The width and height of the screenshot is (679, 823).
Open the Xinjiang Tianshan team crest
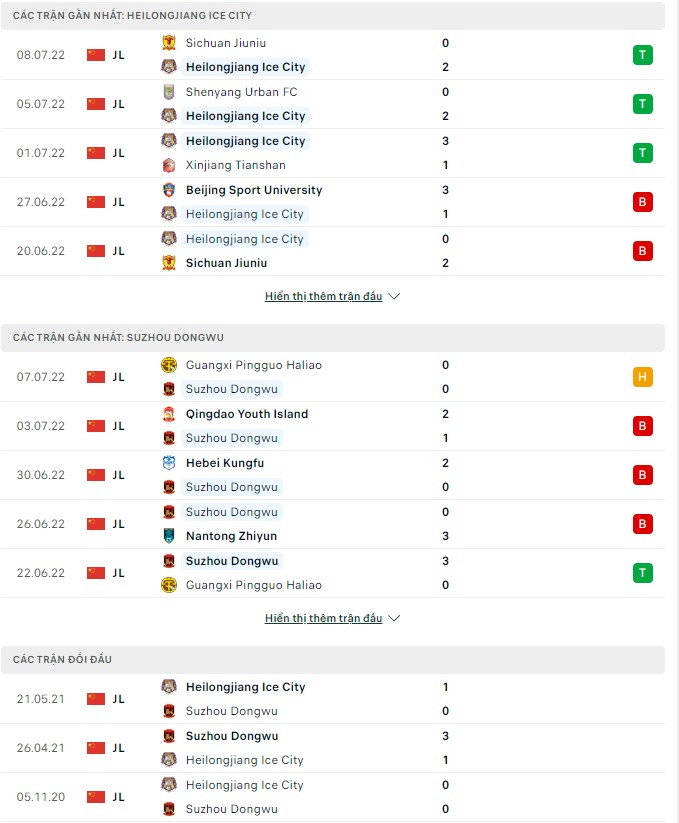tap(170, 165)
